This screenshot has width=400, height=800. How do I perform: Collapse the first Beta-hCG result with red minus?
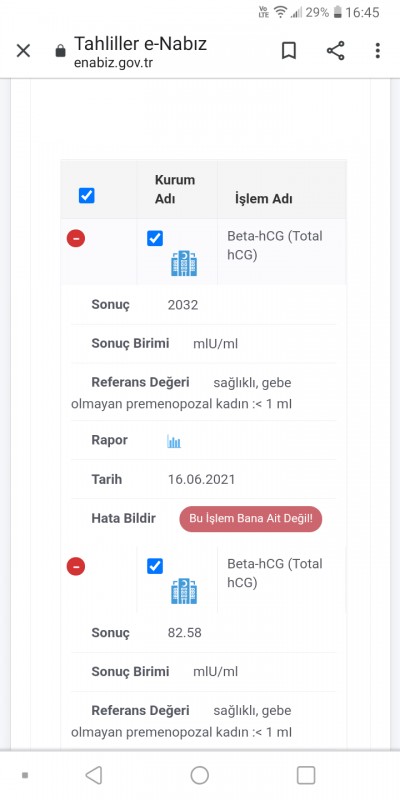pyautogui.click(x=76, y=238)
